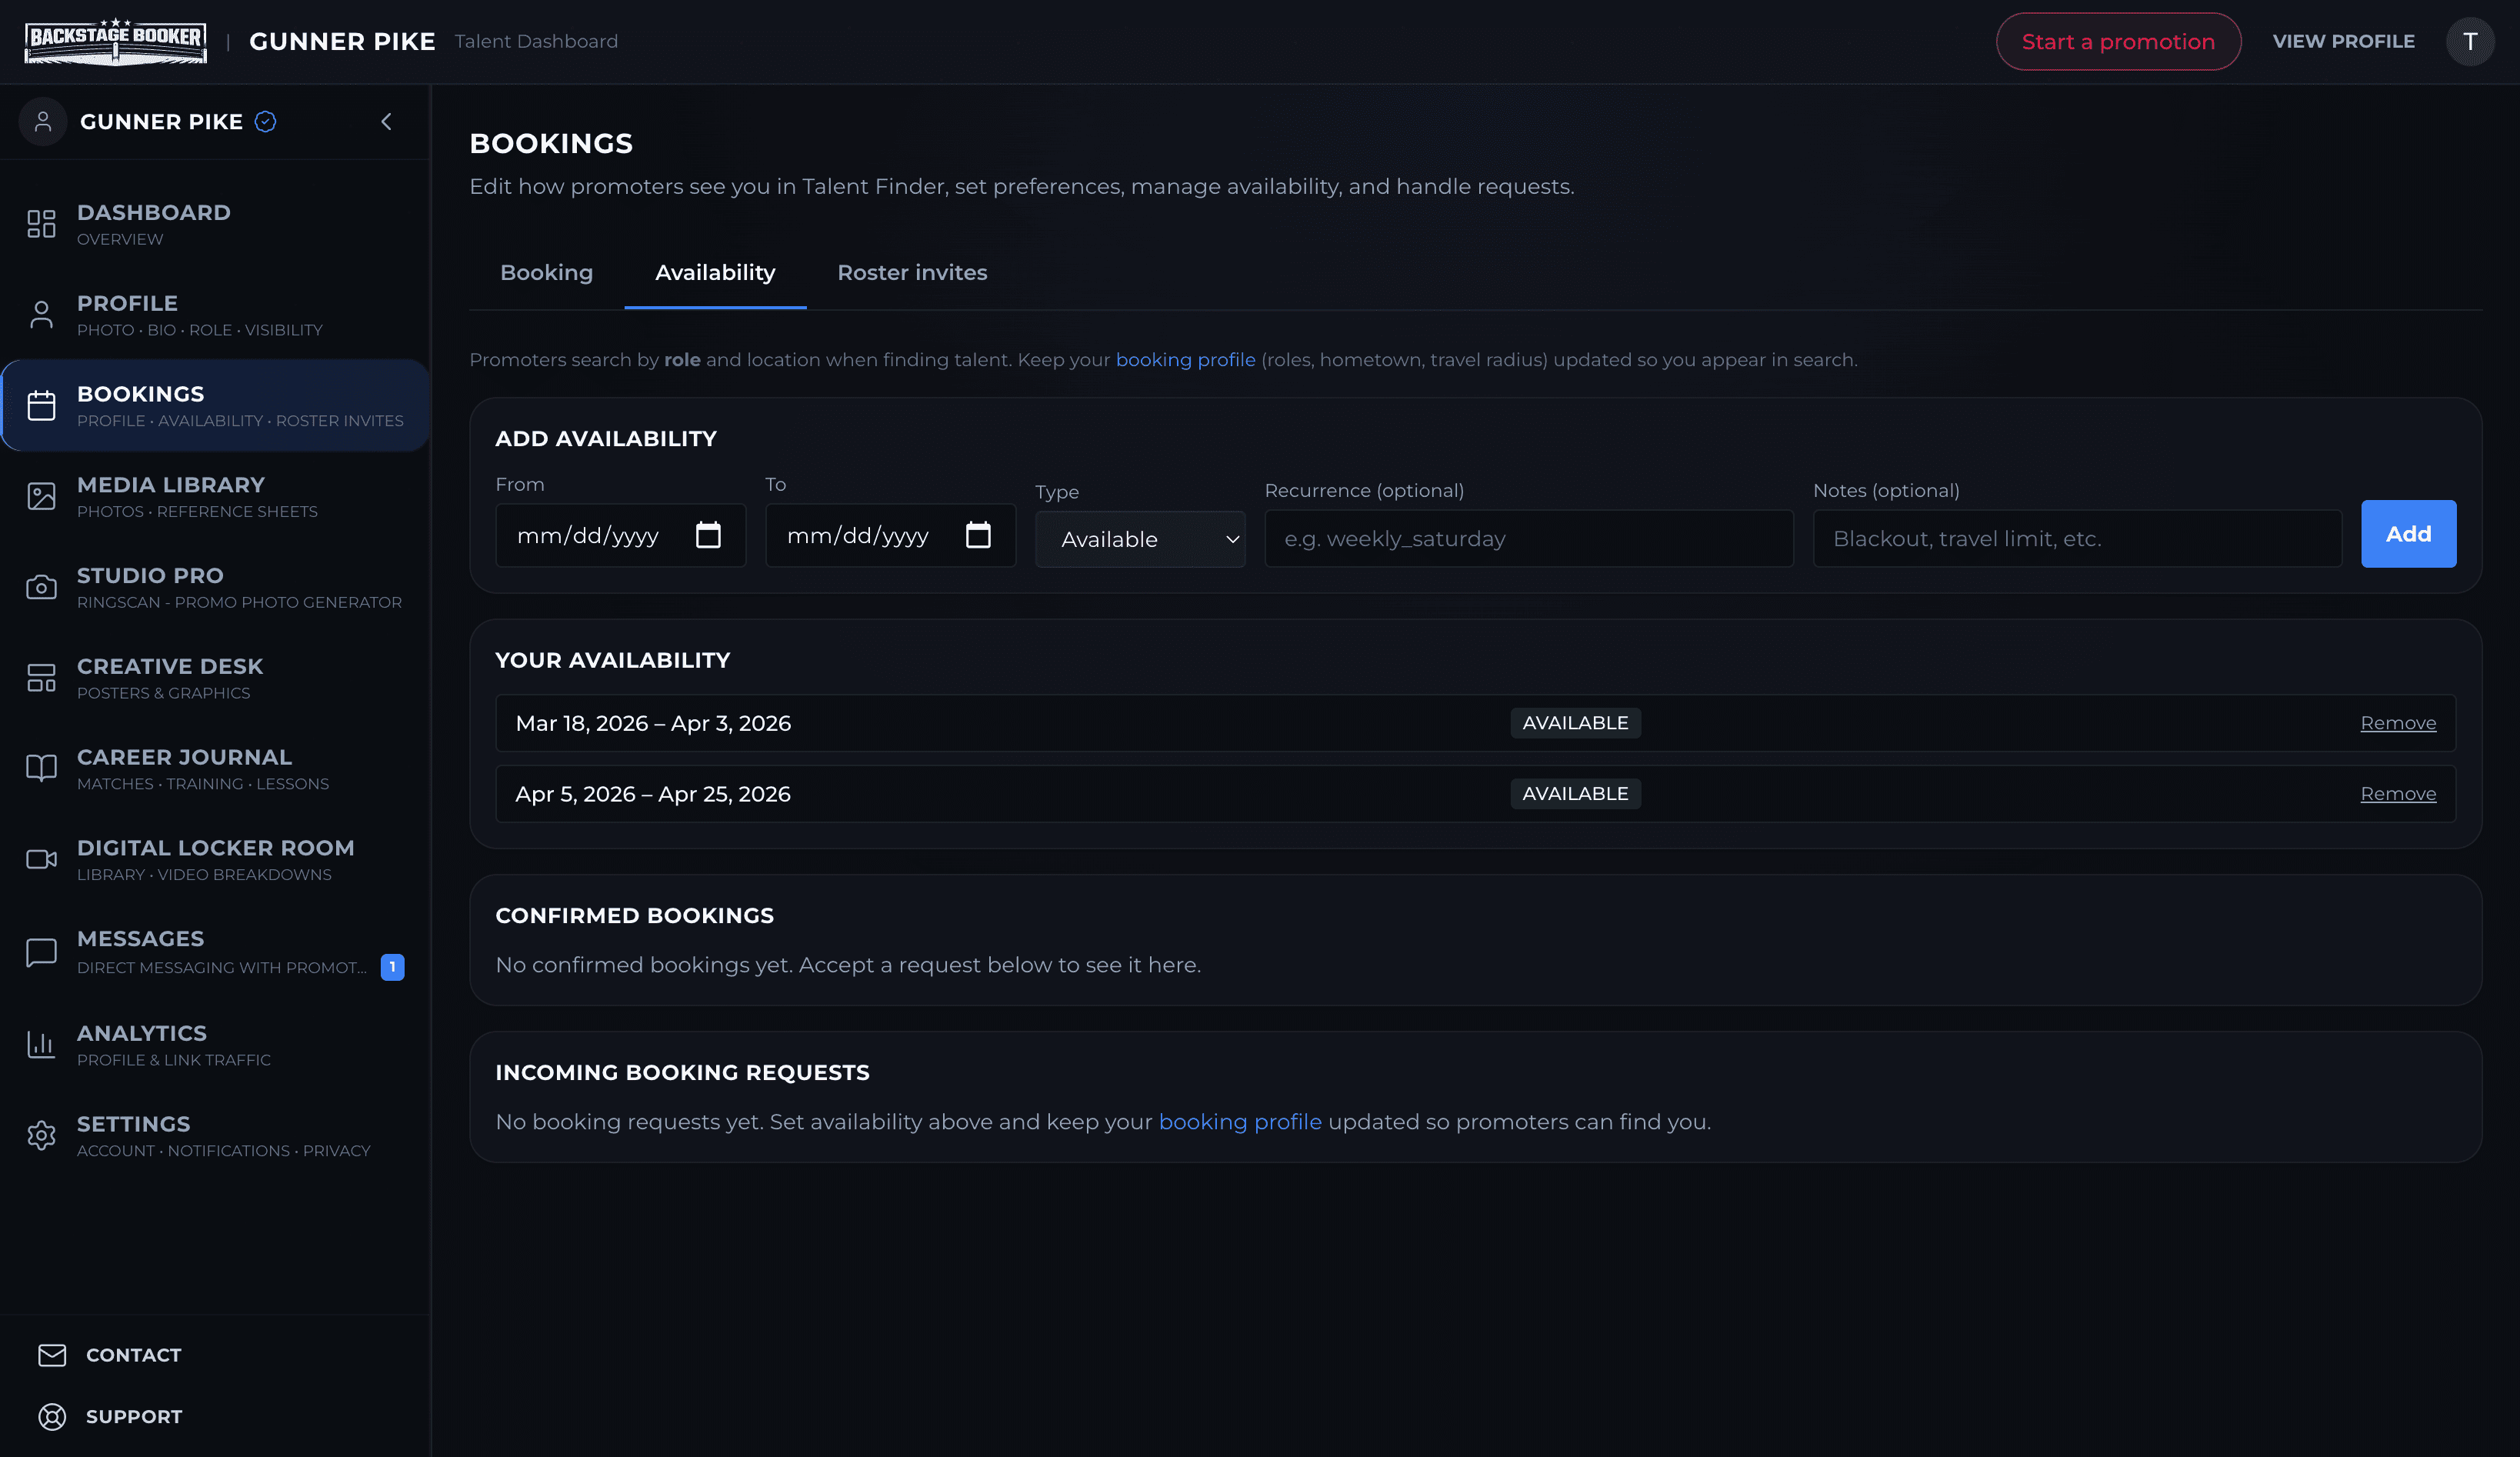Switch to the Roster invites tab
Screen dimensions: 2520x1457
tap(911, 272)
